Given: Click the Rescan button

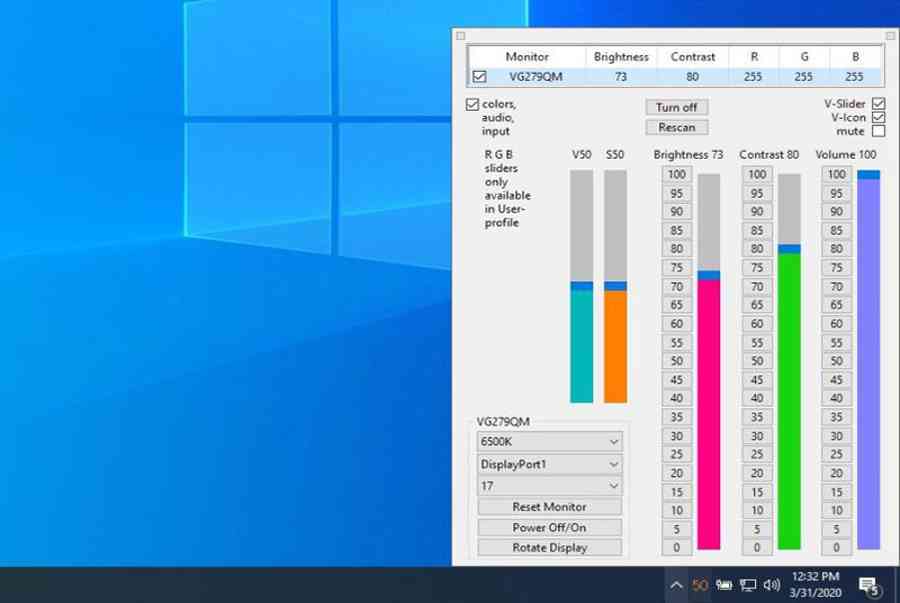Looking at the screenshot, I should (677, 127).
